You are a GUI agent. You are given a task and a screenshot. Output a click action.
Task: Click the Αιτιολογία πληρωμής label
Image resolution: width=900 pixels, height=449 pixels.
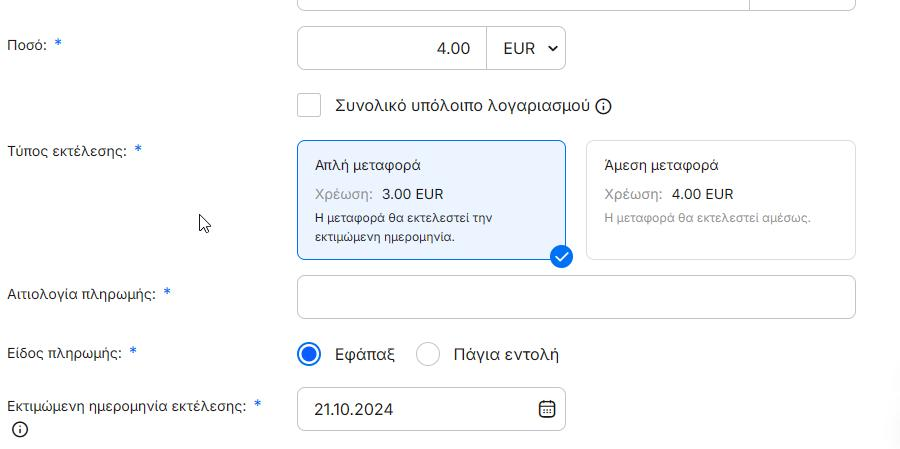point(81,294)
